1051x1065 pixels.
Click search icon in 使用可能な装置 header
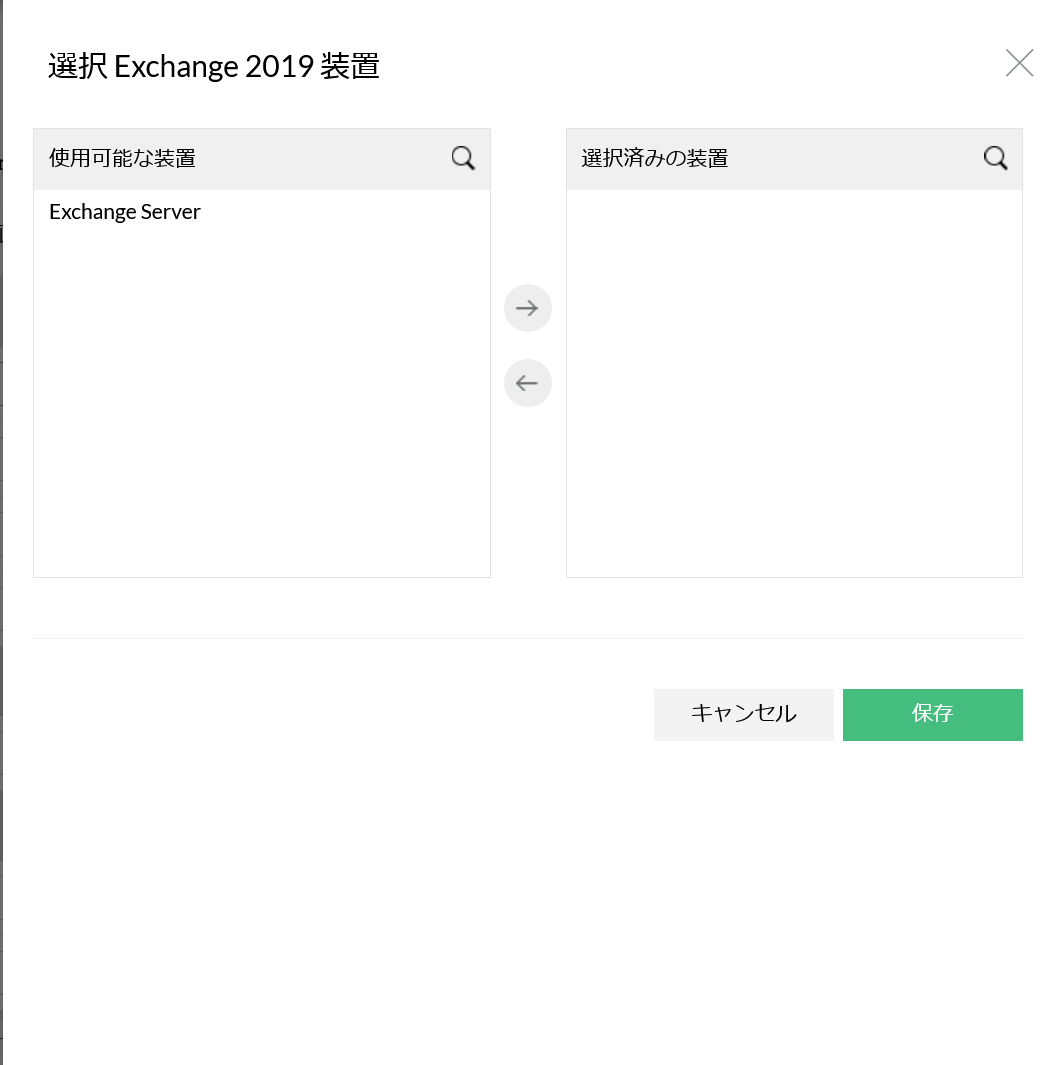463,158
